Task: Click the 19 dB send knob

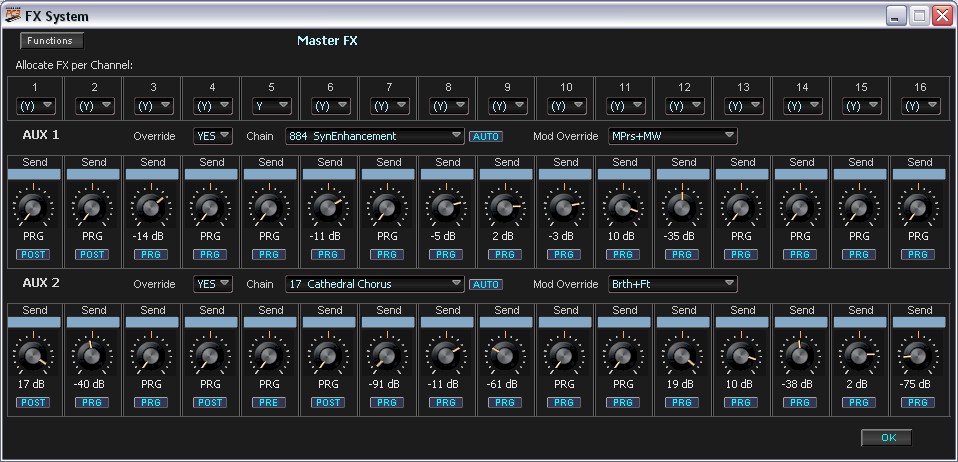Action: point(683,355)
